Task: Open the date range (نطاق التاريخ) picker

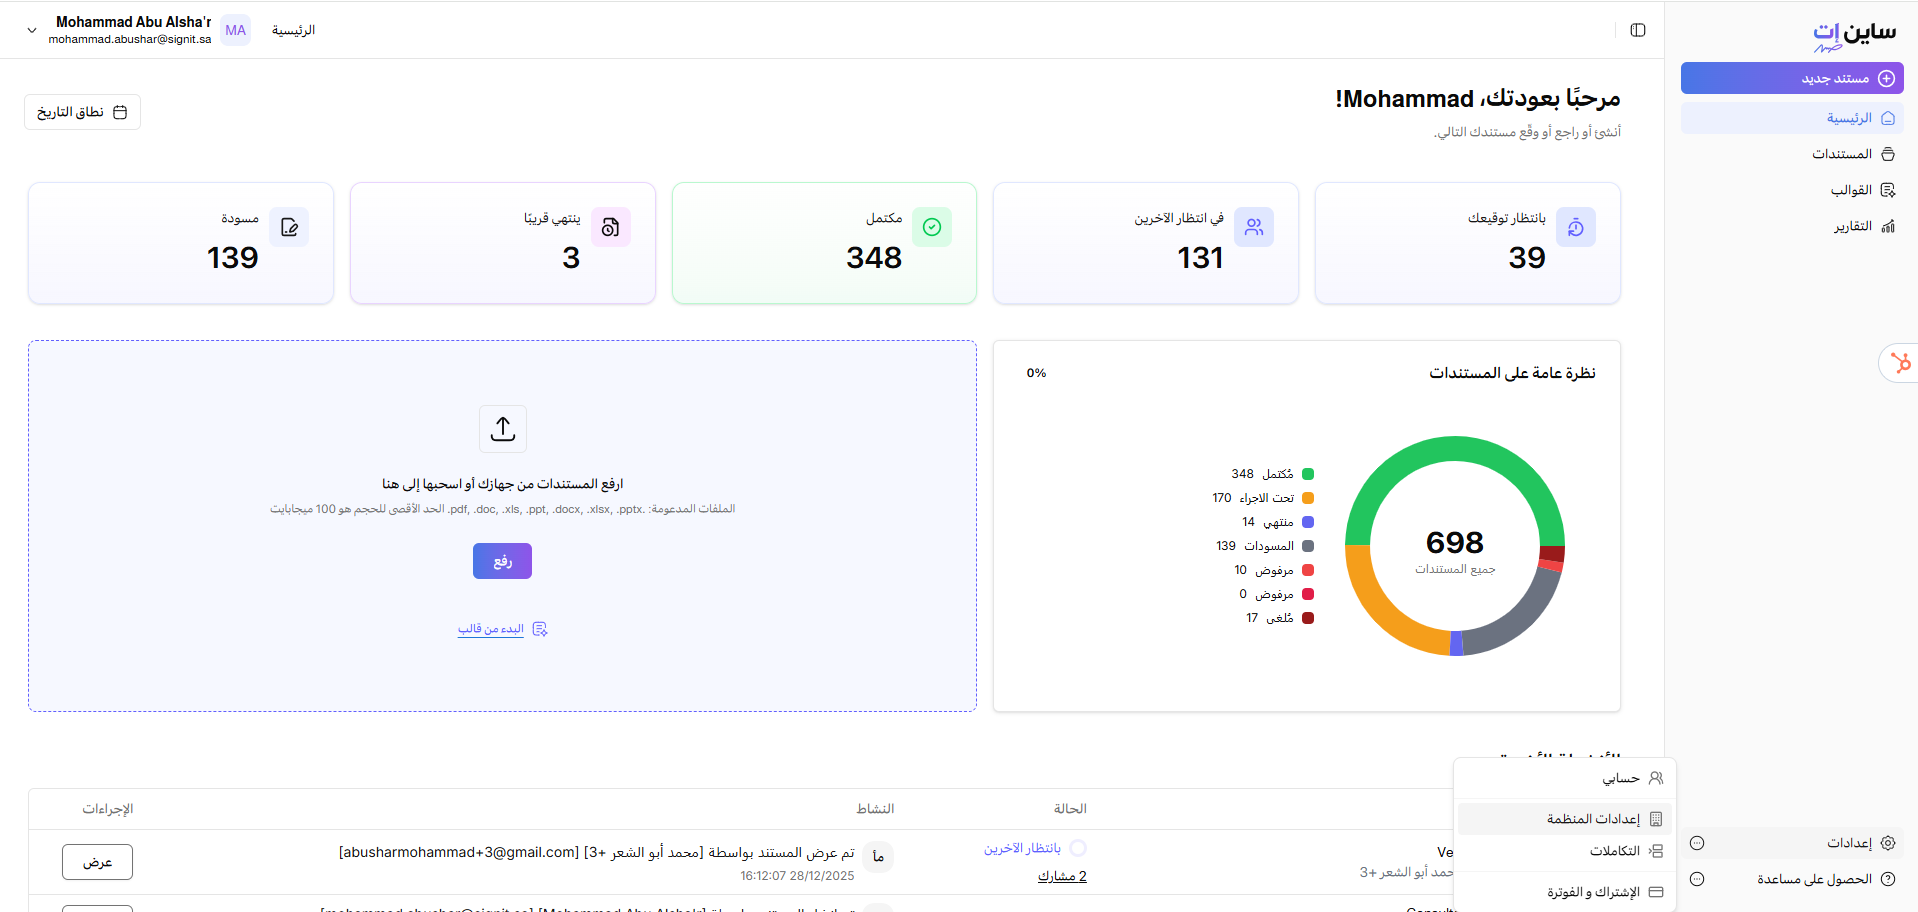Action: (x=82, y=112)
